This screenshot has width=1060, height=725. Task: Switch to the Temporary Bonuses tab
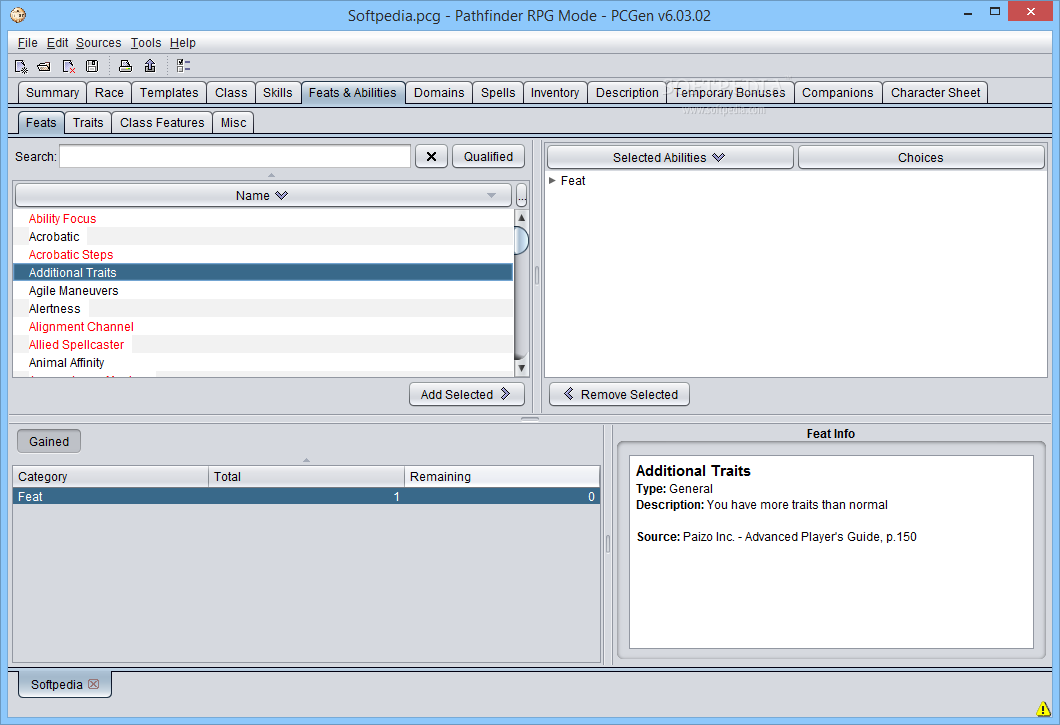(730, 93)
